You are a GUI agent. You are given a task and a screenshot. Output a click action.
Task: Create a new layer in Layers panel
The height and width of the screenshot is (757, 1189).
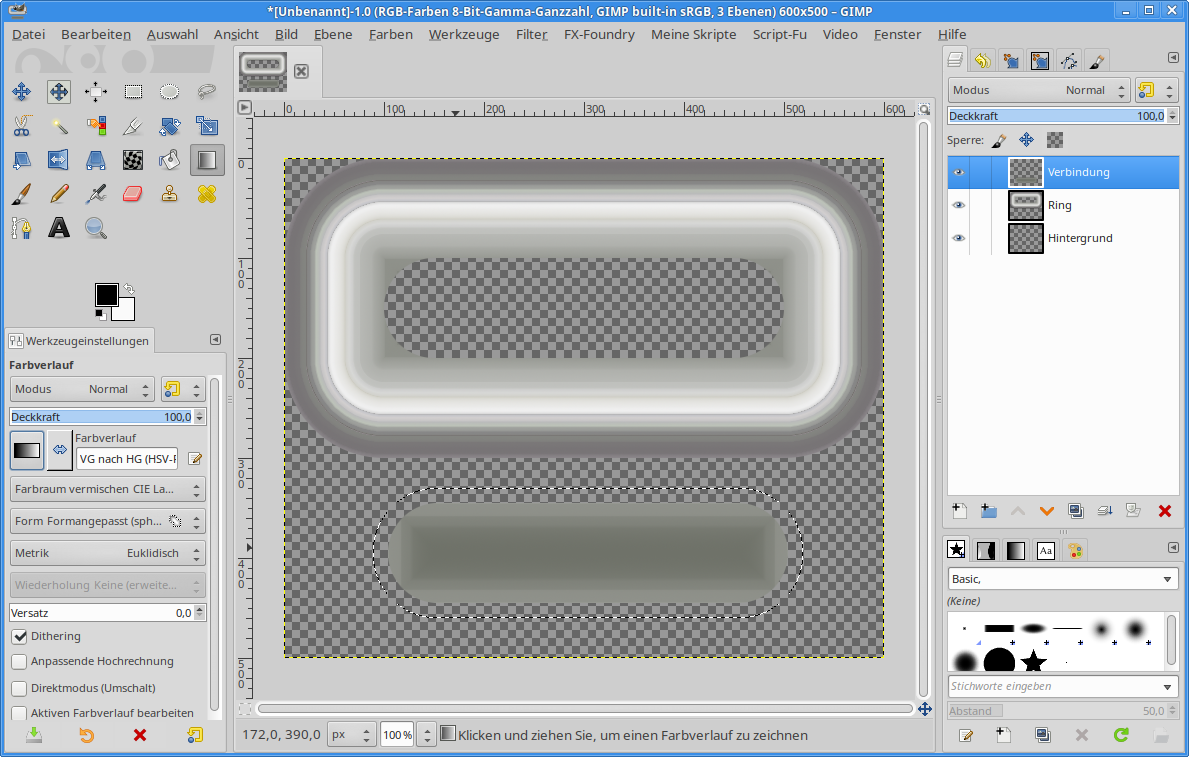click(959, 511)
